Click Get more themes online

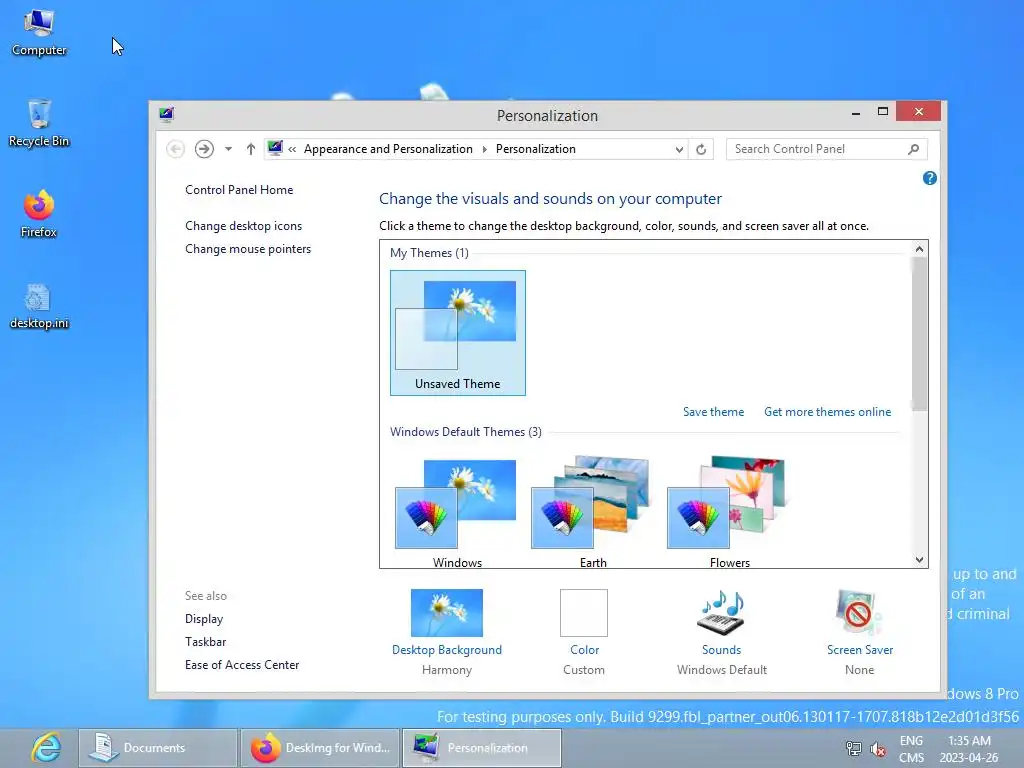pyautogui.click(x=827, y=411)
